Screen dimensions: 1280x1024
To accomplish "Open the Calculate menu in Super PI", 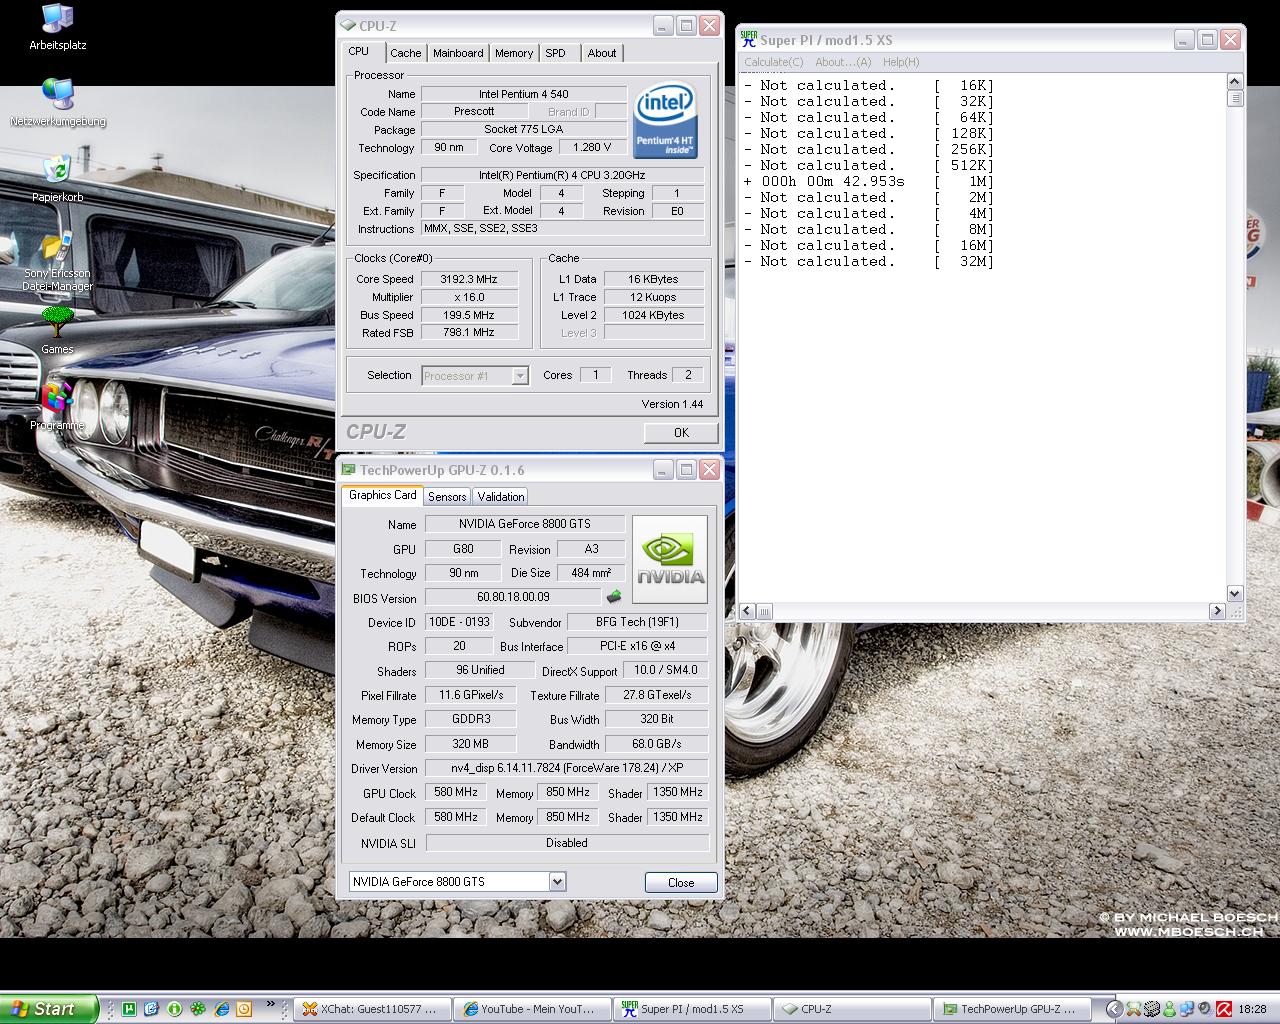I will pyautogui.click(x=773, y=62).
